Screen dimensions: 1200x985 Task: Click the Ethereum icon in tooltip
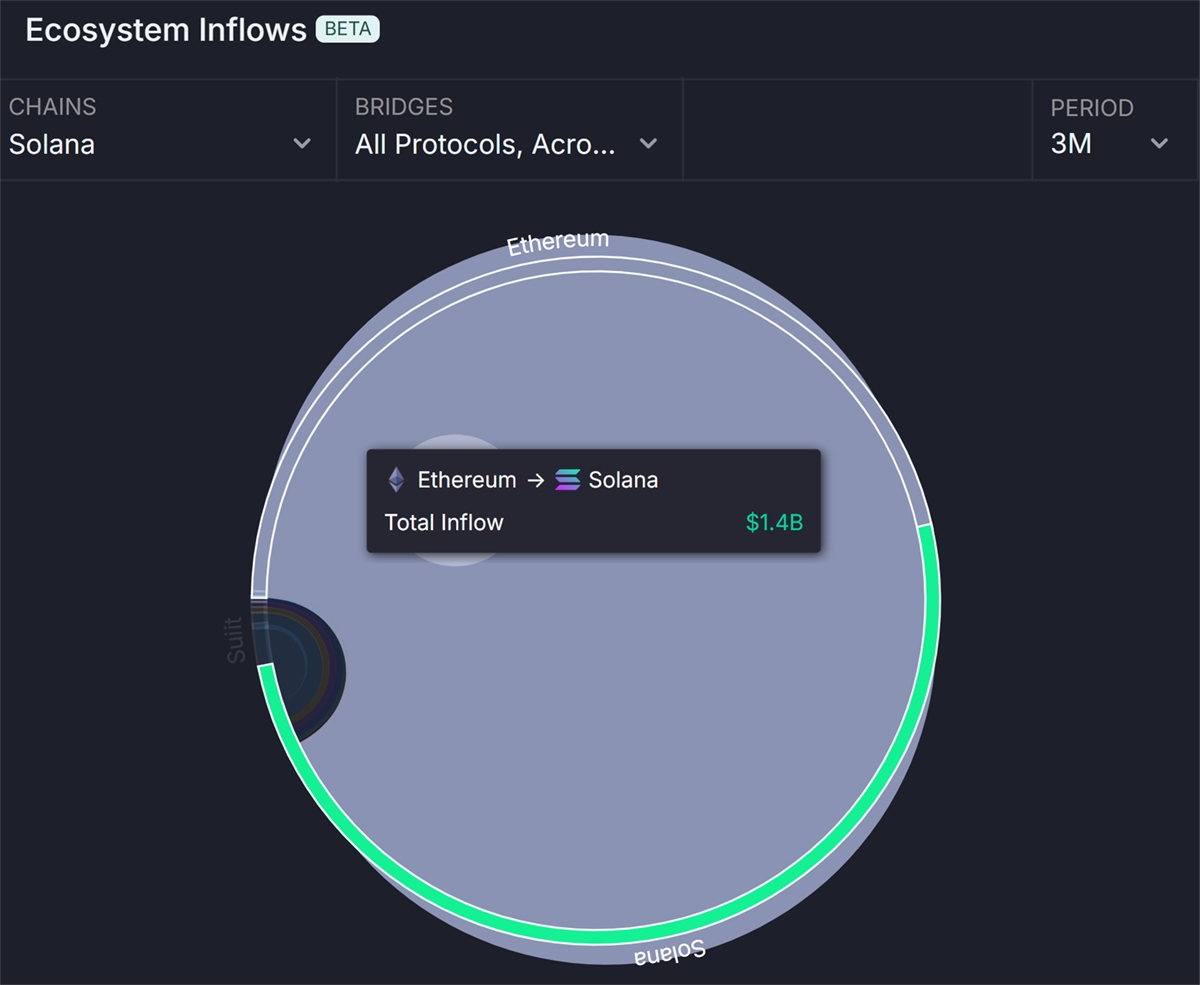(397, 480)
